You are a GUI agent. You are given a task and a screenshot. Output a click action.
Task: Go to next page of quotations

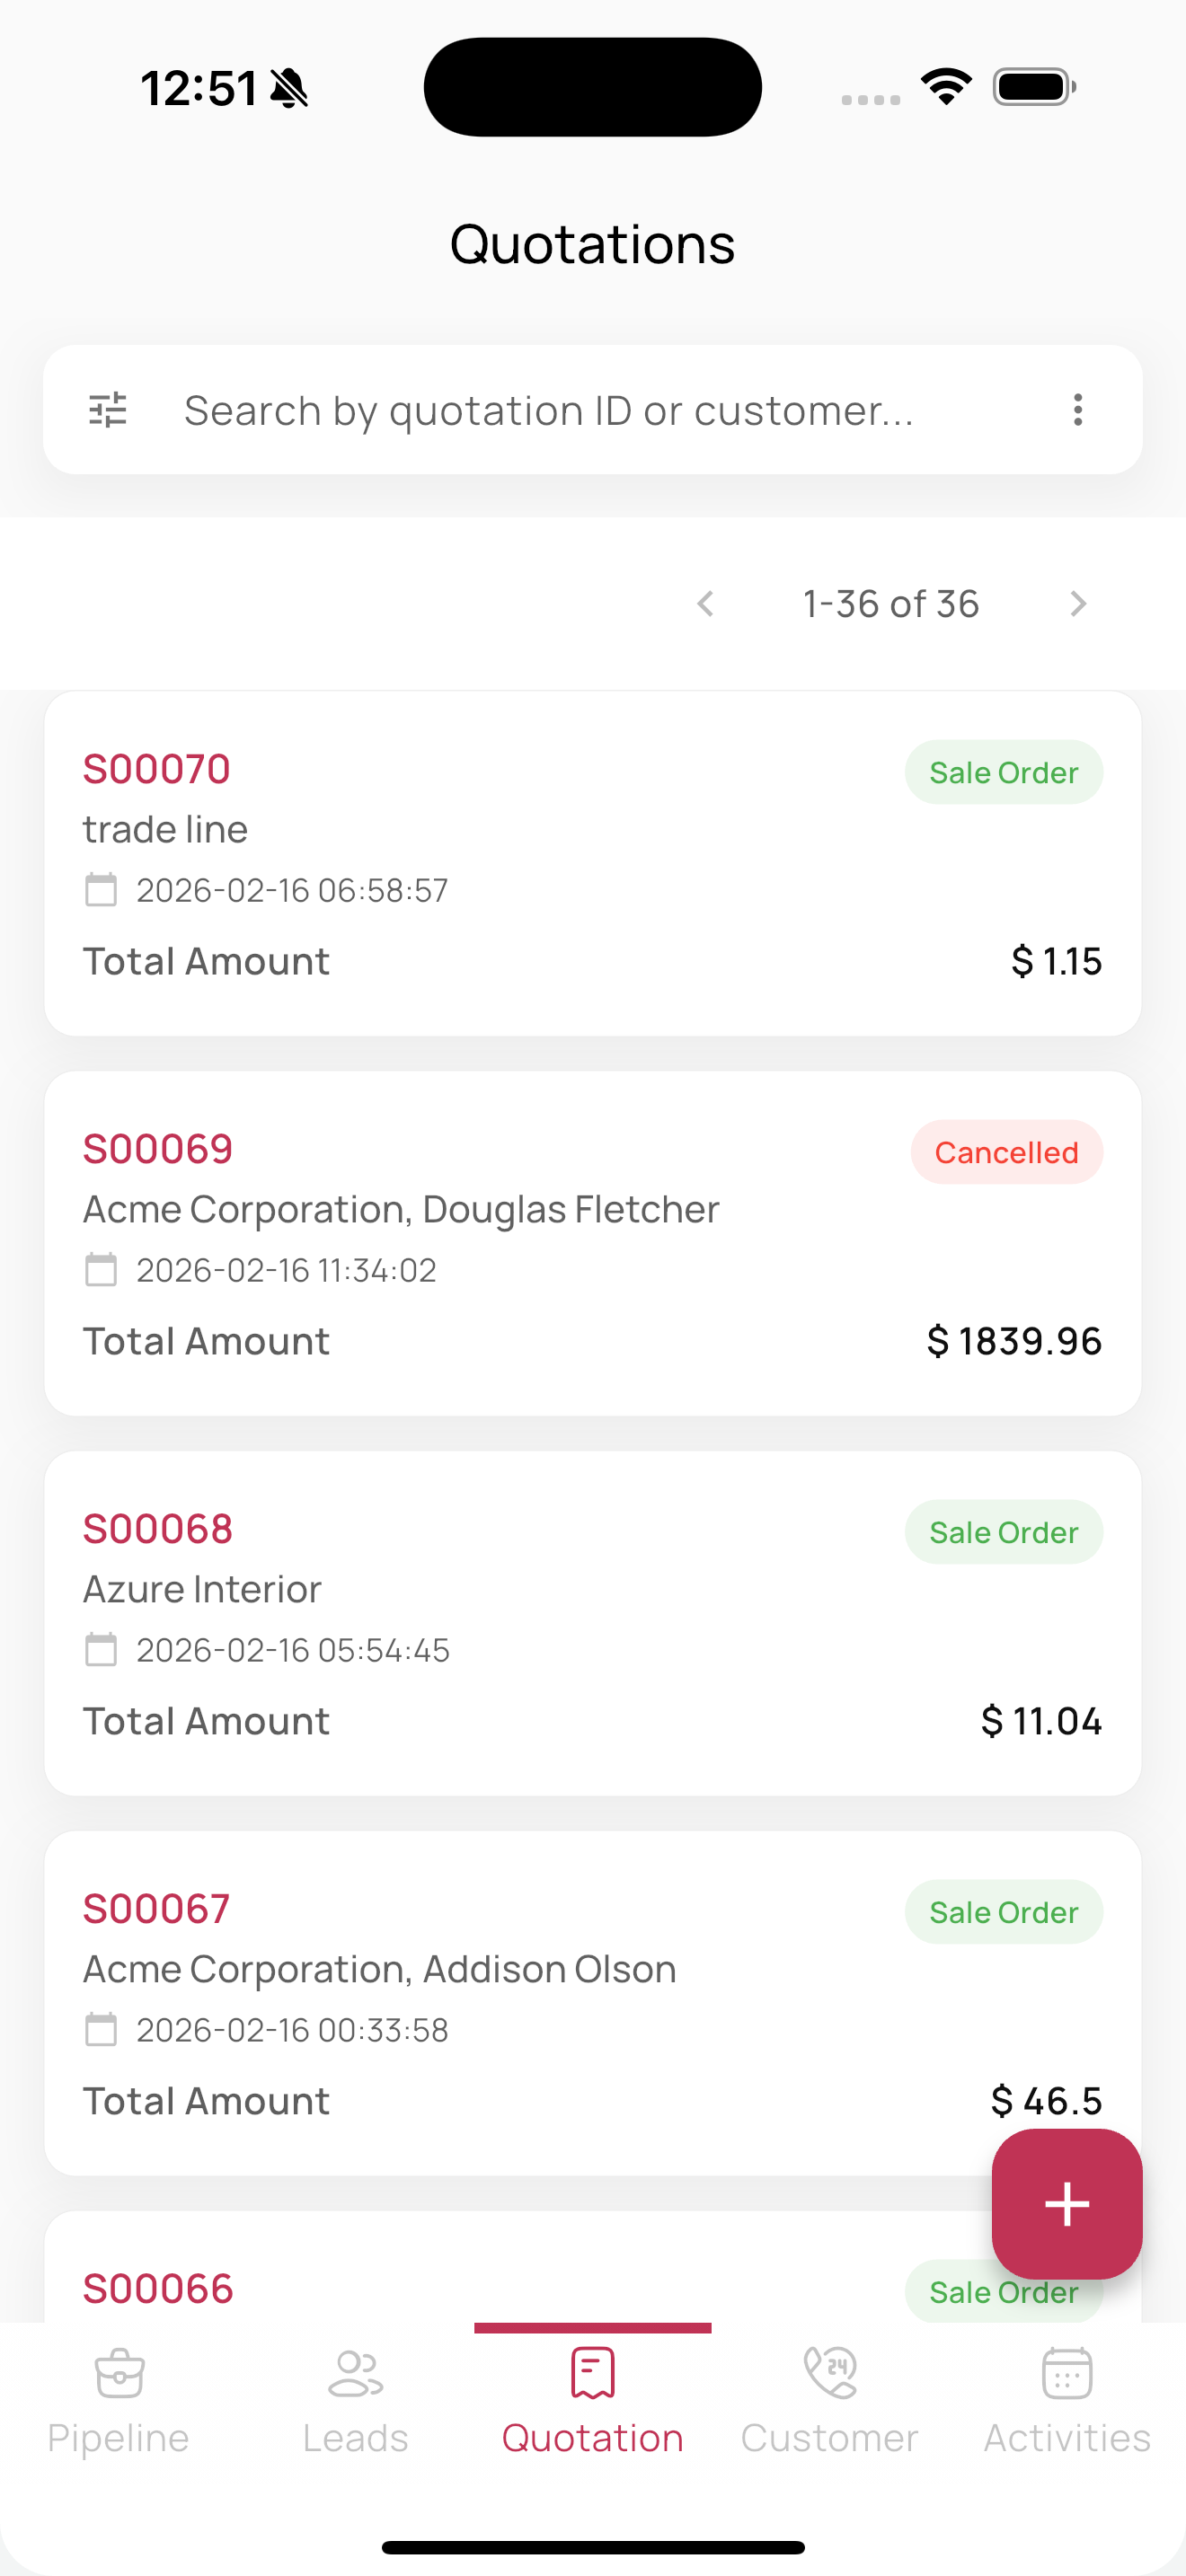click(1077, 604)
